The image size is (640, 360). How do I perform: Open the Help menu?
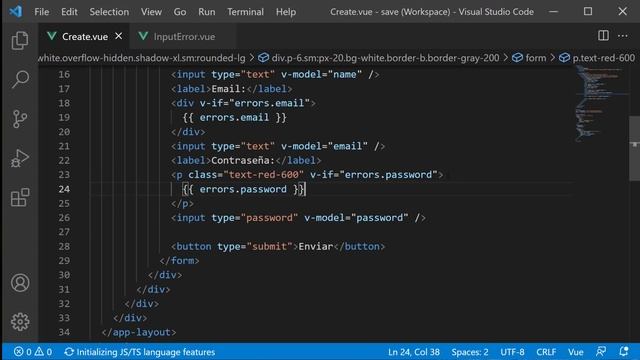(286, 12)
